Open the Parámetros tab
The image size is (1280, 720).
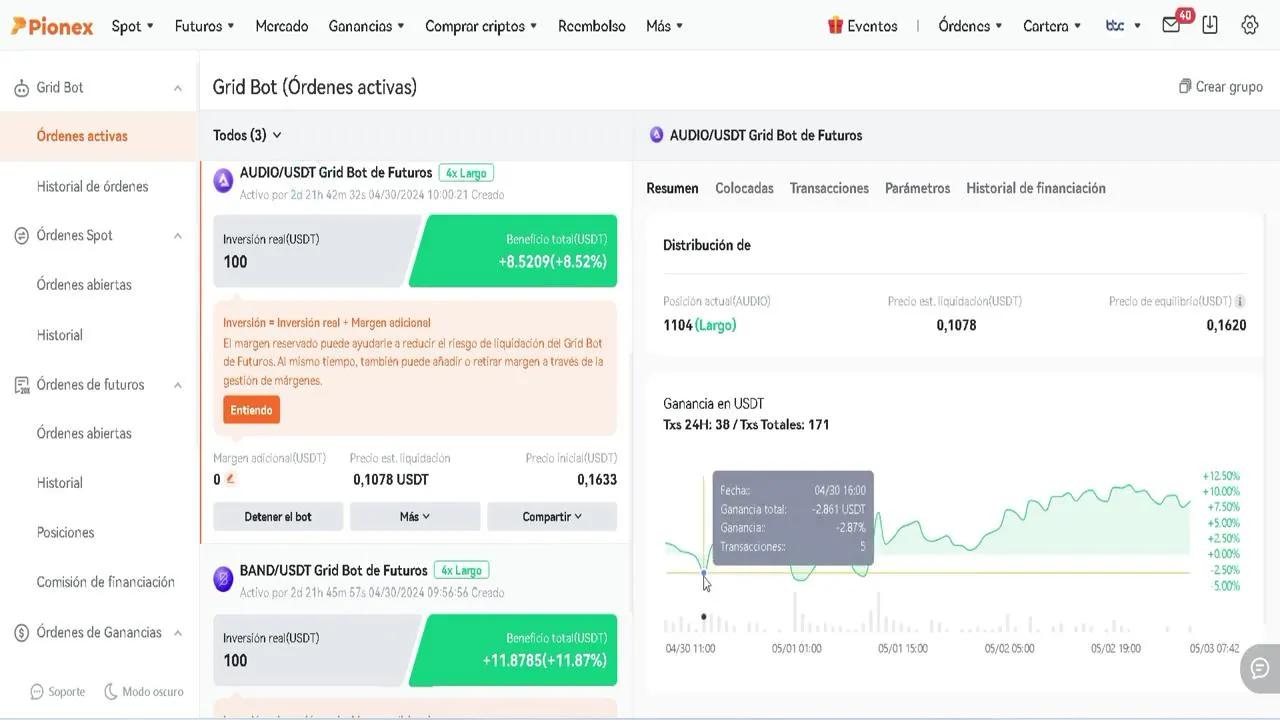tap(917, 188)
